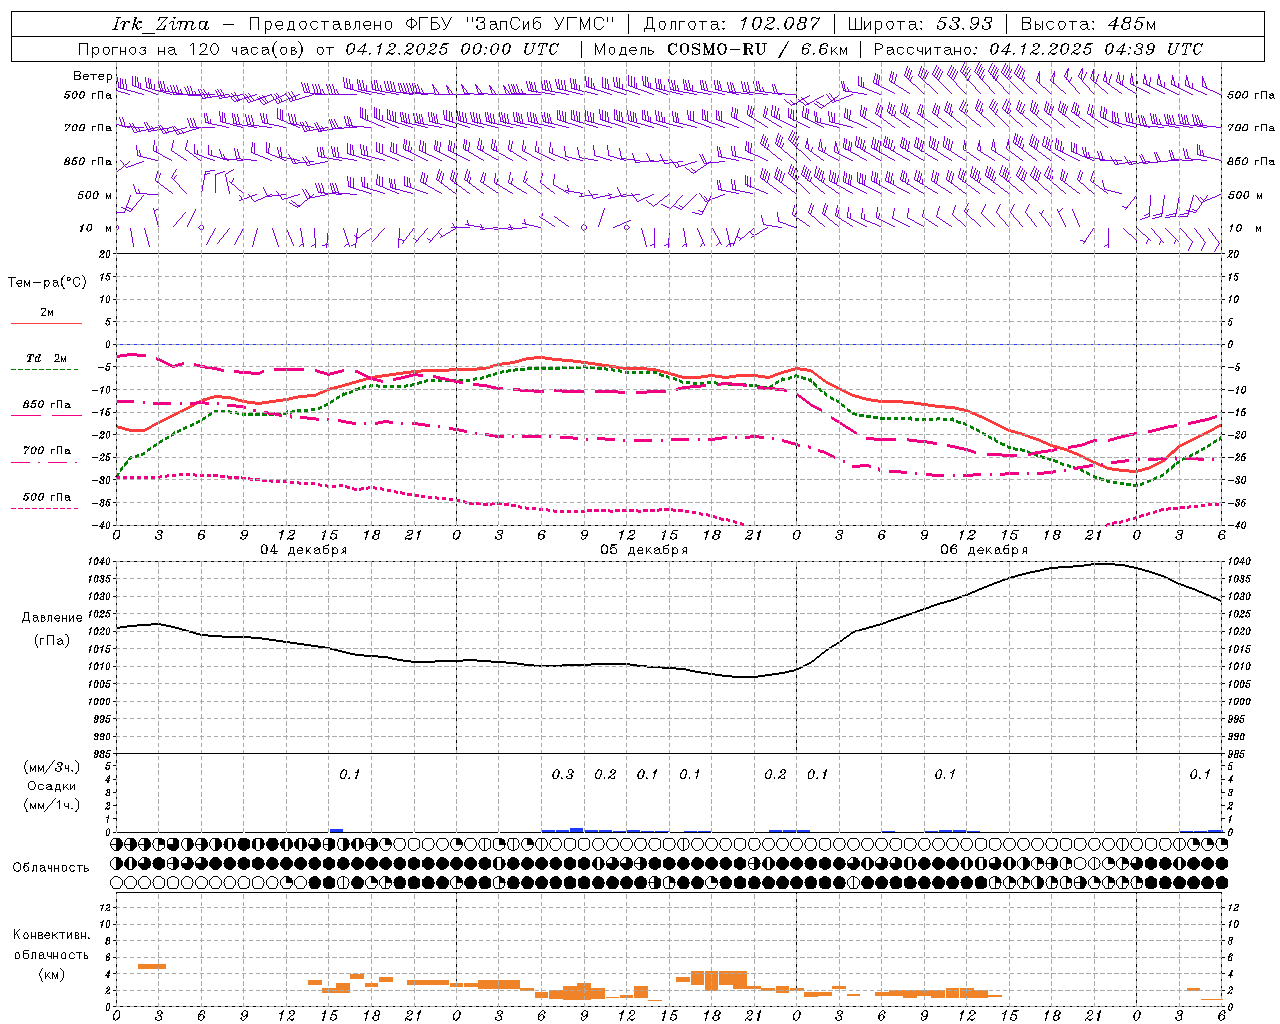Click the Широта: 53.93 value
This screenshot has width=1280, height=1024.
click(920, 24)
